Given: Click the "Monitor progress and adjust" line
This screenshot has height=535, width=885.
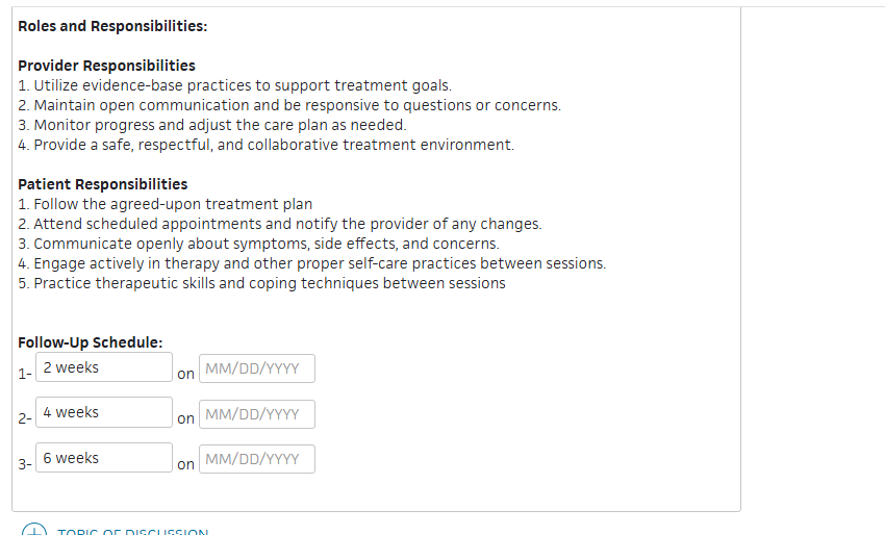Looking at the screenshot, I should (x=212, y=125).
